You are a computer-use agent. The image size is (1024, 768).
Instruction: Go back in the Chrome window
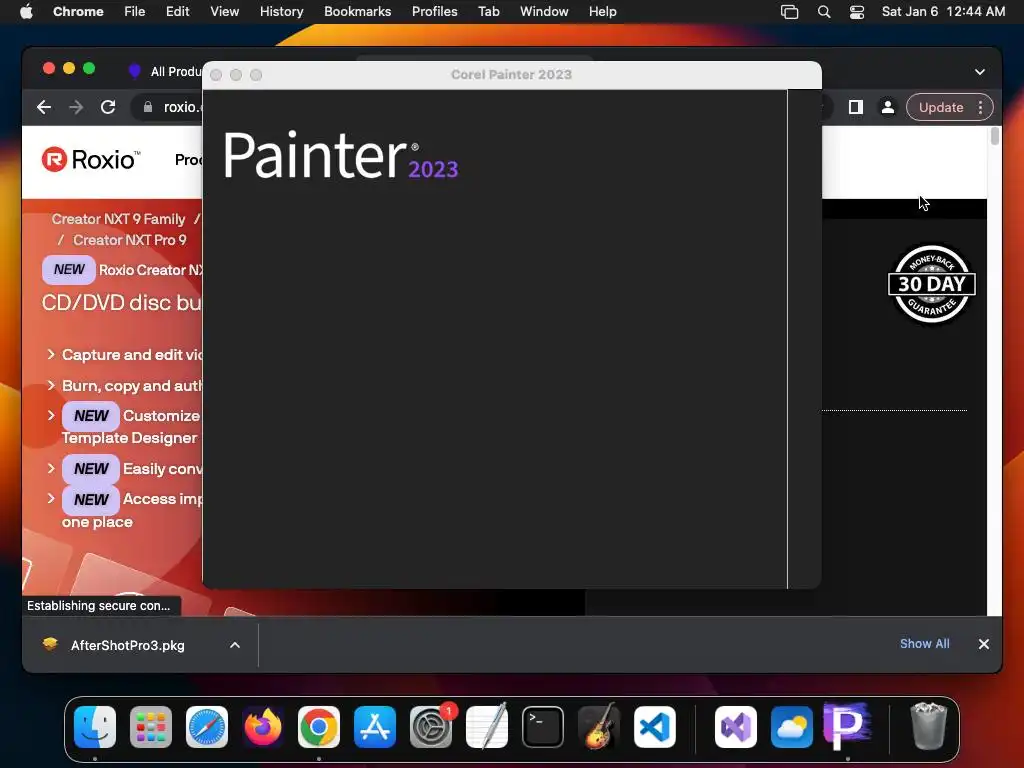(44, 107)
